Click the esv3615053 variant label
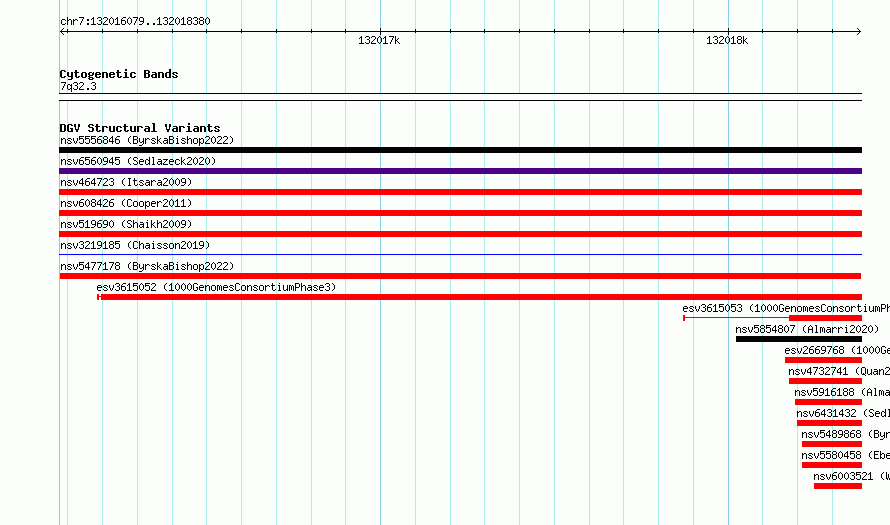 [x=786, y=308]
